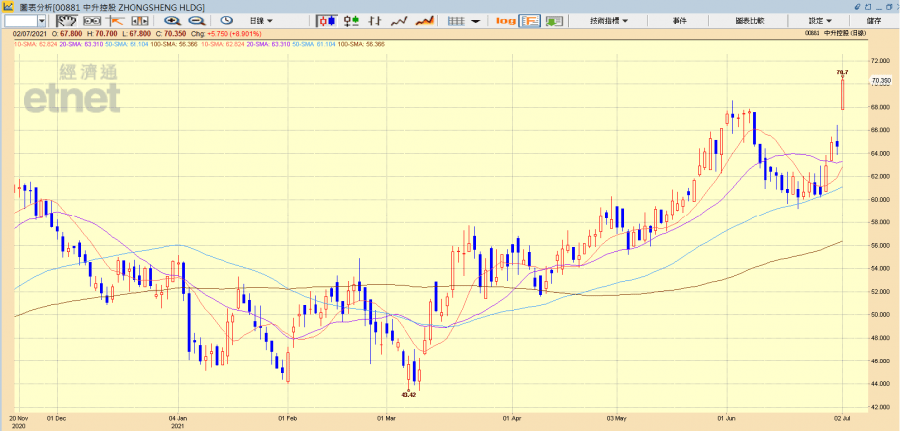This screenshot has height=431, width=900.
Task: Open the stock code combo box arrow
Action: [41, 20]
